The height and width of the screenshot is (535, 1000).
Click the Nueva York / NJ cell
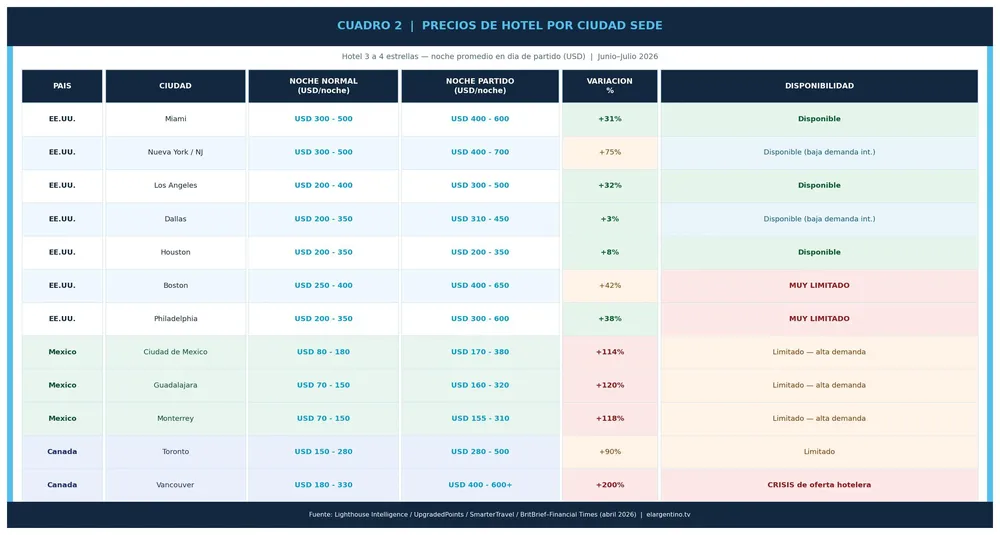pos(175,152)
